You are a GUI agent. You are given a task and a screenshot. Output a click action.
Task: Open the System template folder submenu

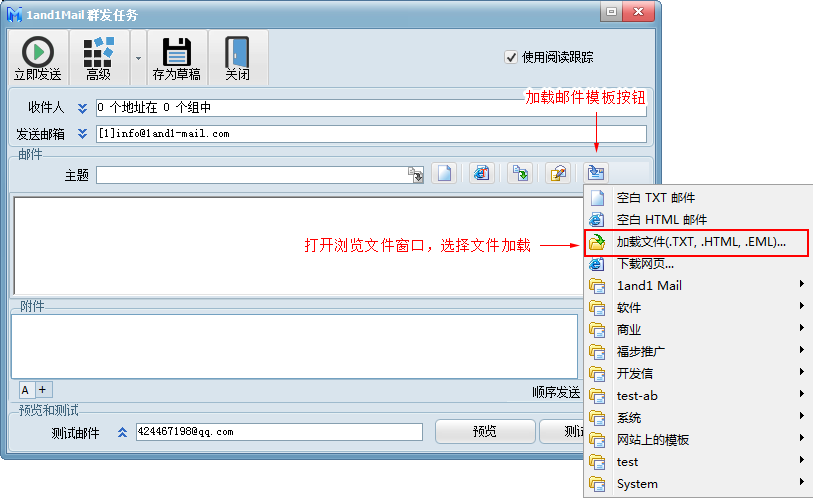pyautogui.click(x=697, y=484)
